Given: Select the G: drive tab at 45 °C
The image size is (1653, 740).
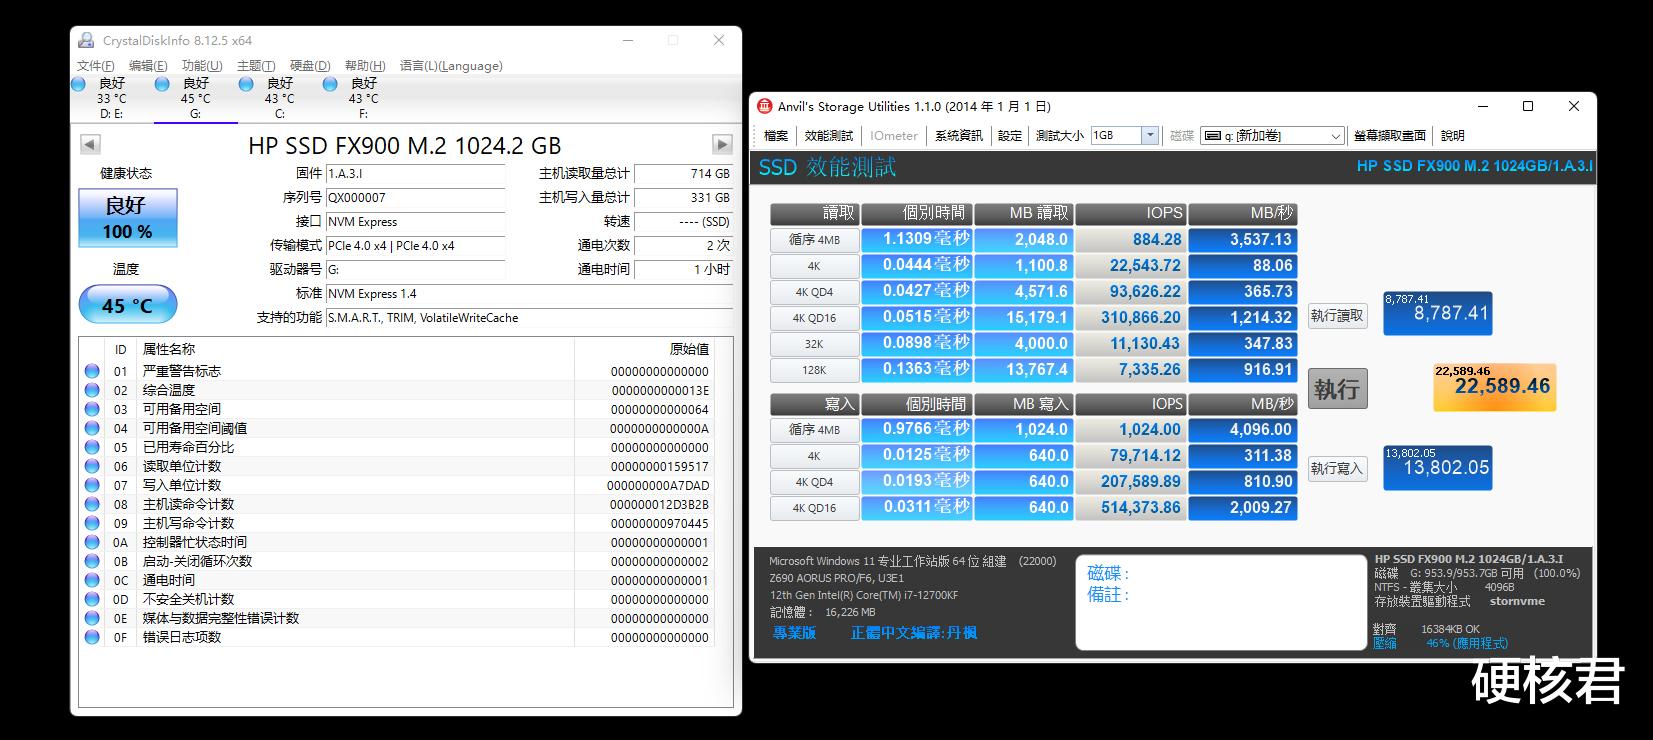Looking at the screenshot, I should coord(195,98).
